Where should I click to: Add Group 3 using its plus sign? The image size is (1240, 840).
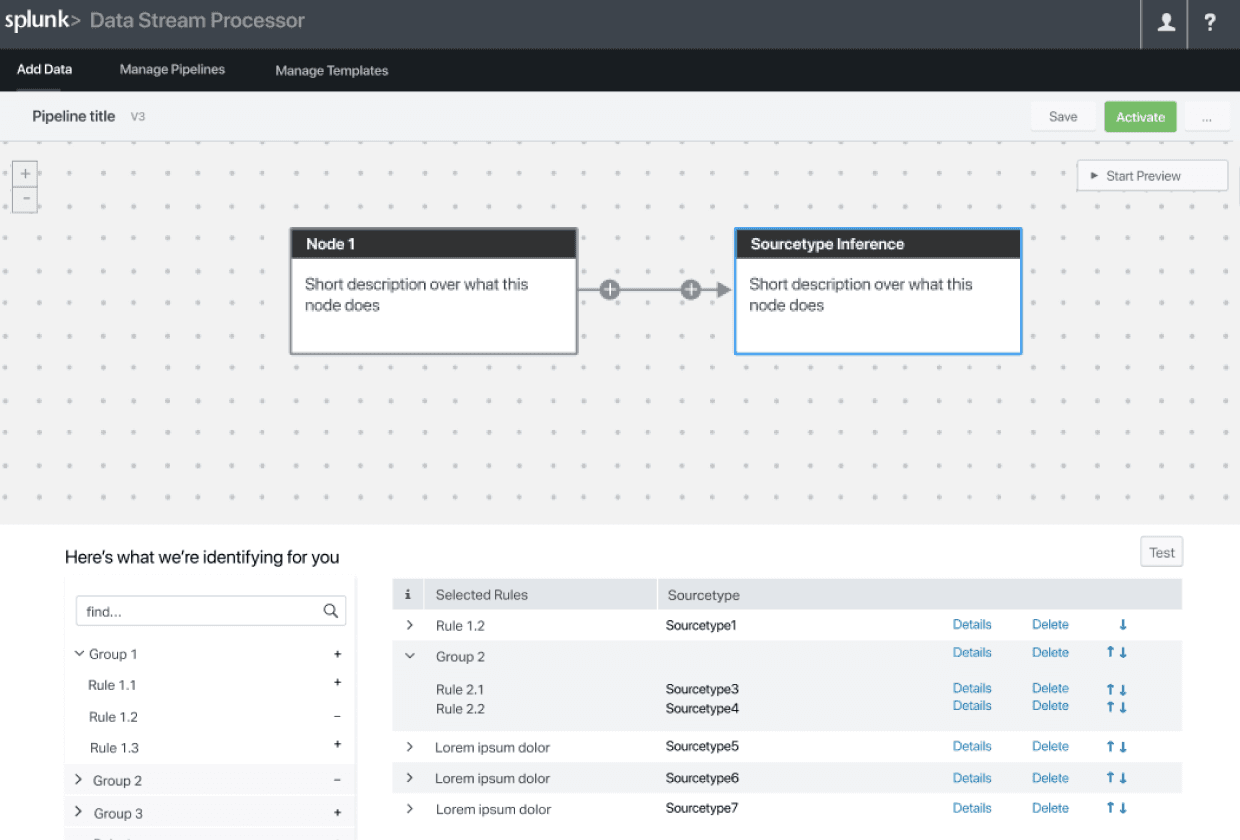337,813
